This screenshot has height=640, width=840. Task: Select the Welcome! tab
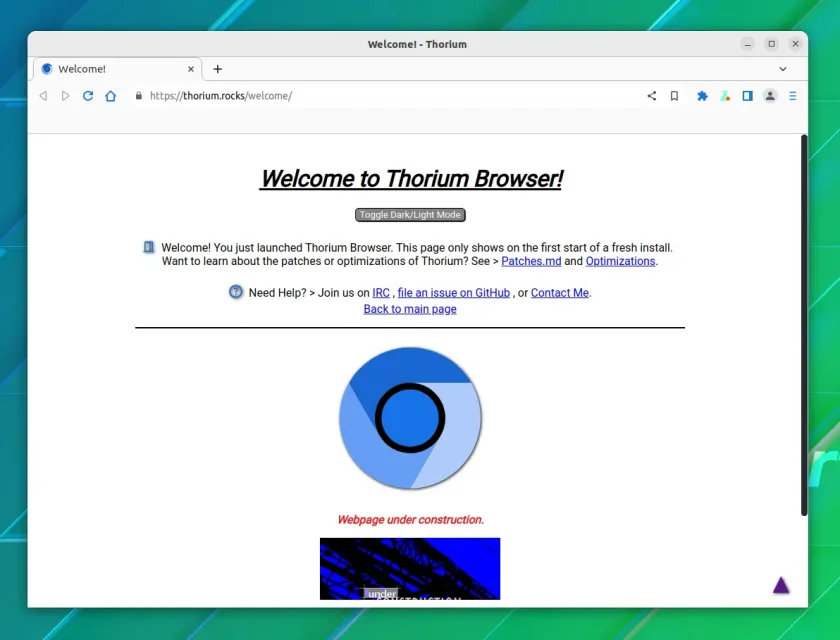[118, 69]
